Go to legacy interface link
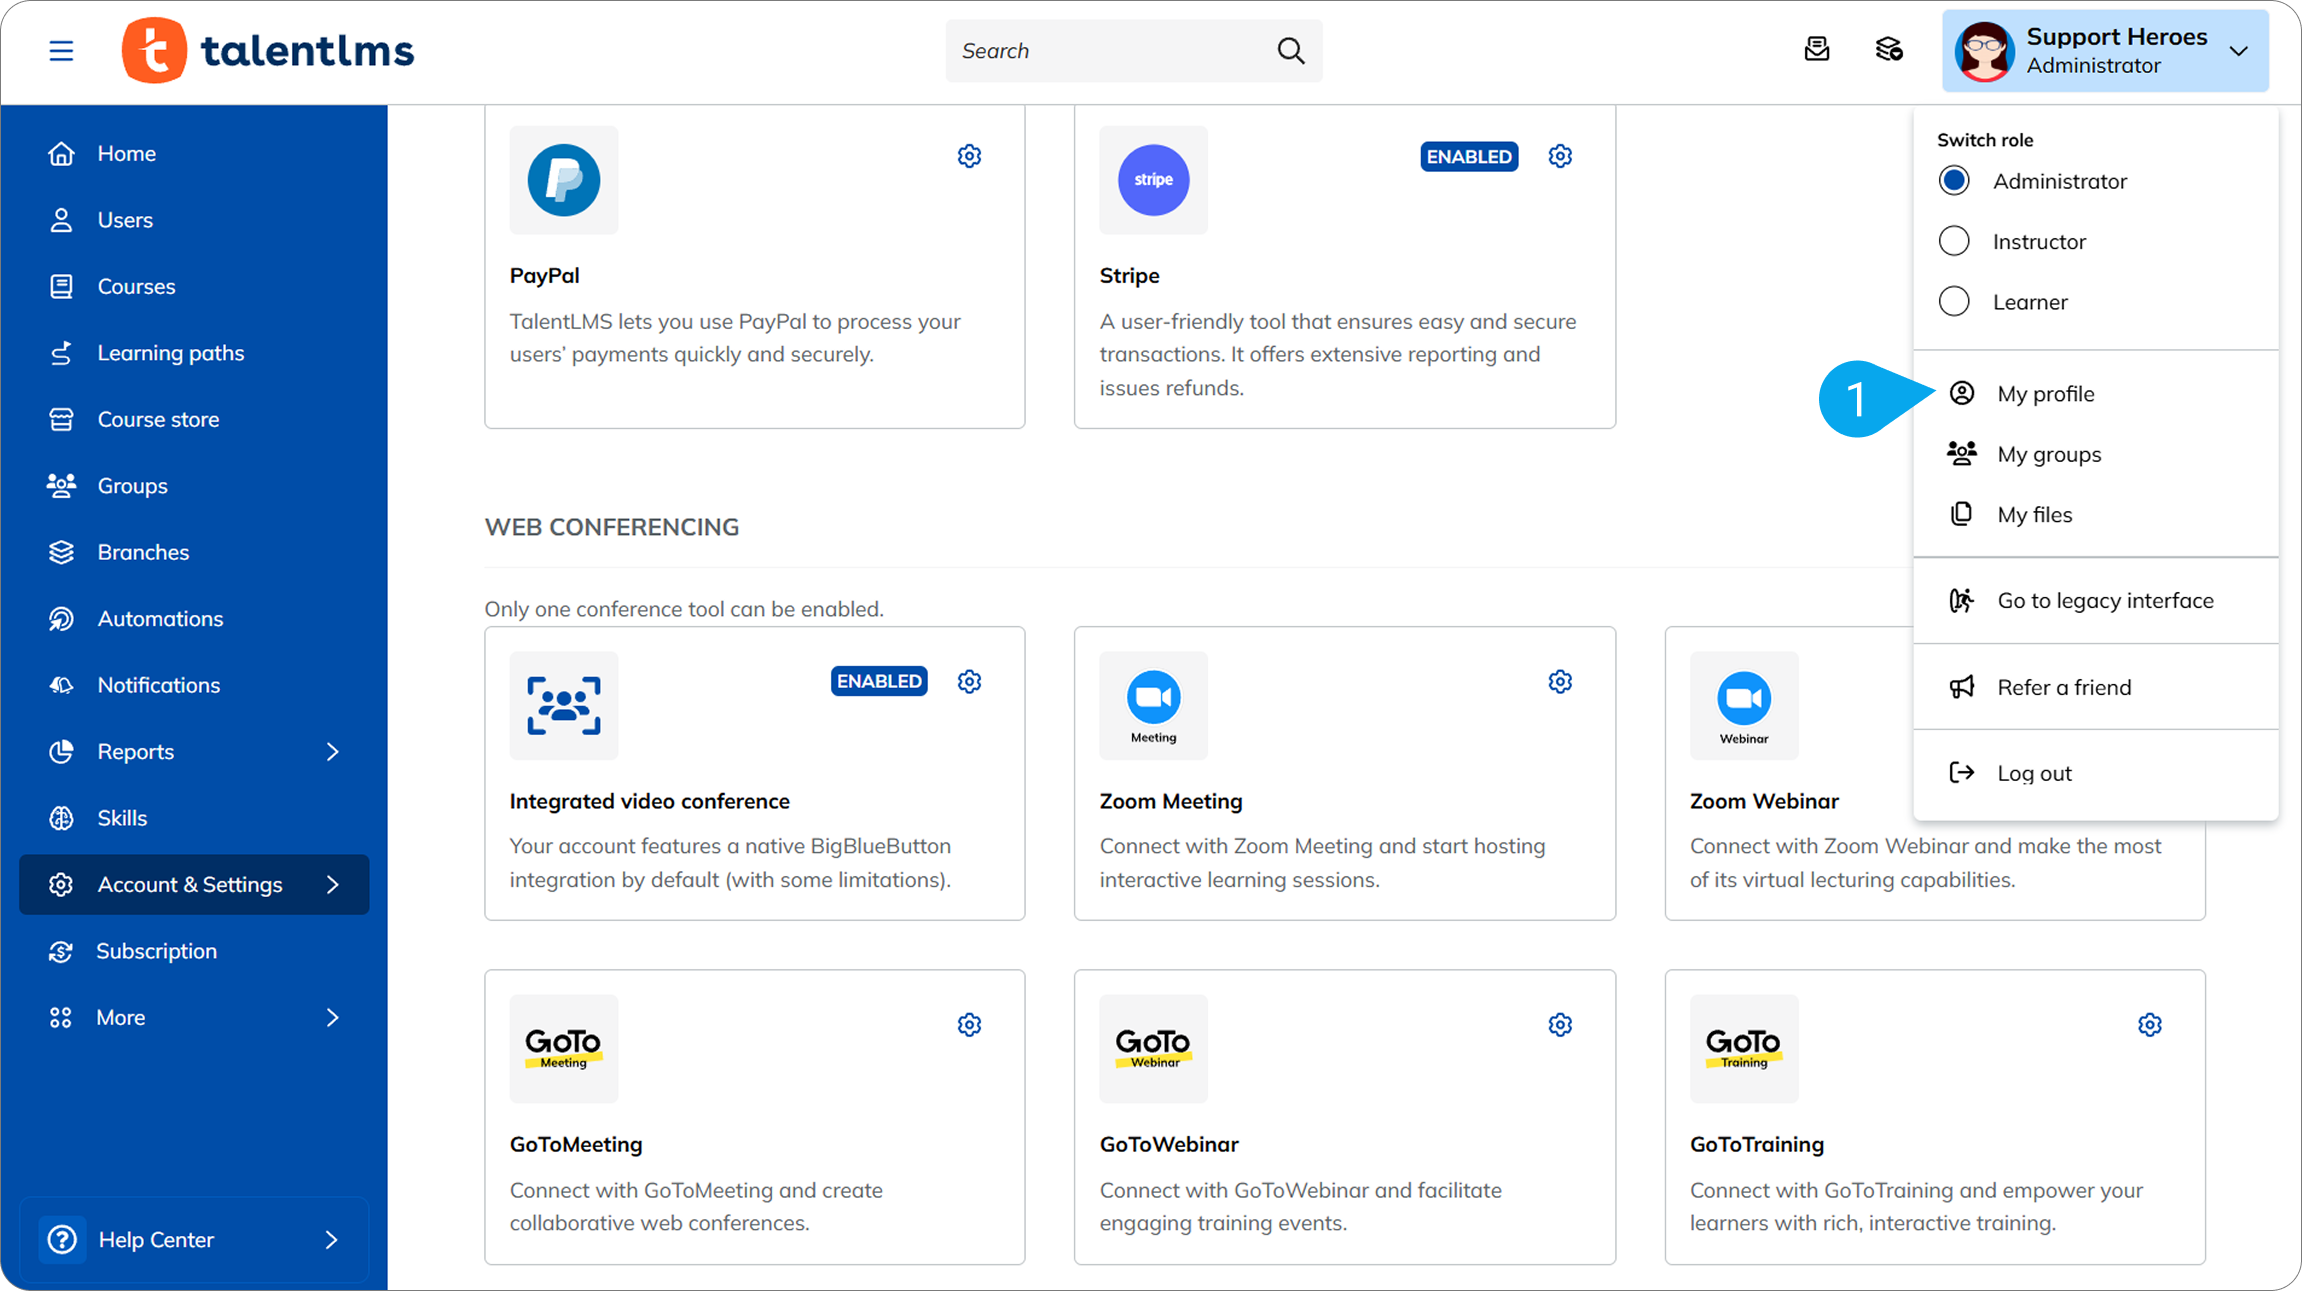Image resolution: width=2302 pixels, height=1291 pixels. point(2105,601)
